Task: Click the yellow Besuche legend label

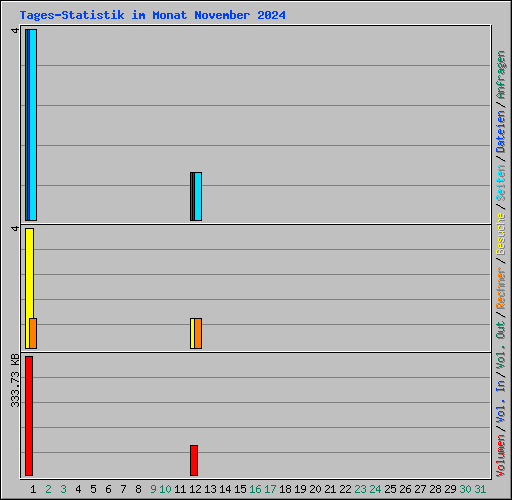Action: [x=500, y=234]
